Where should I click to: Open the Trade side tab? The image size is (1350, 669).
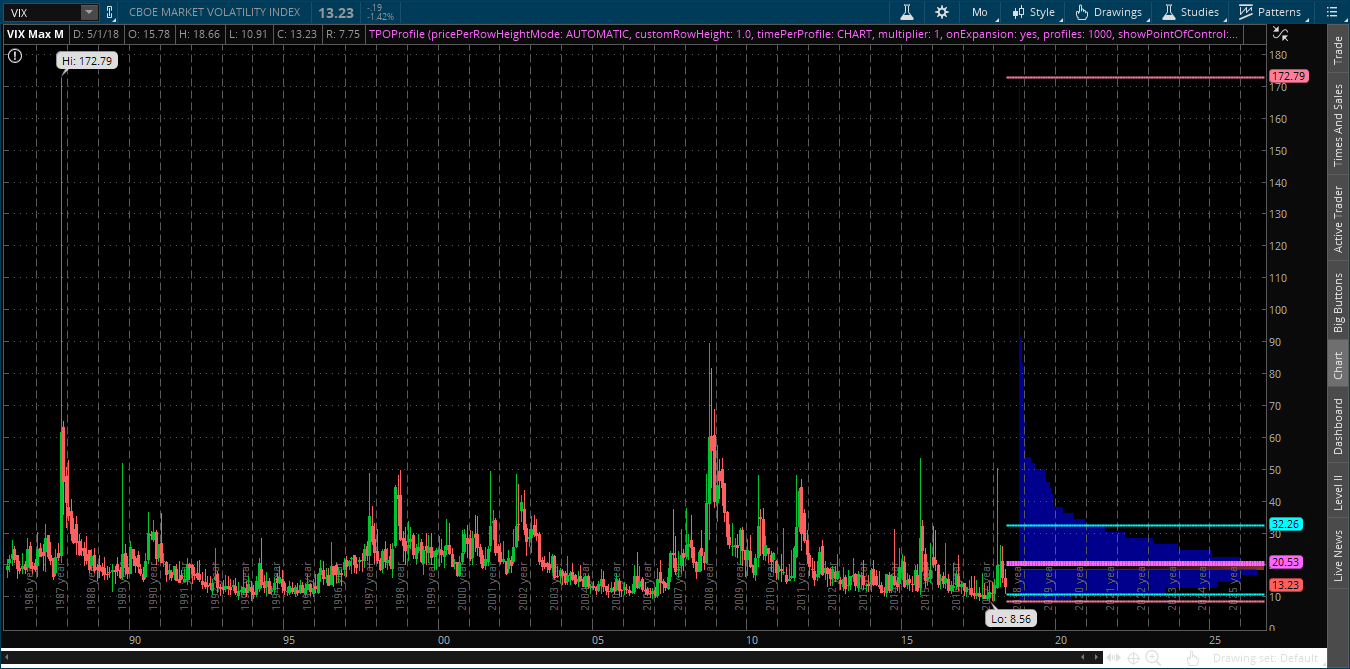click(1338, 51)
